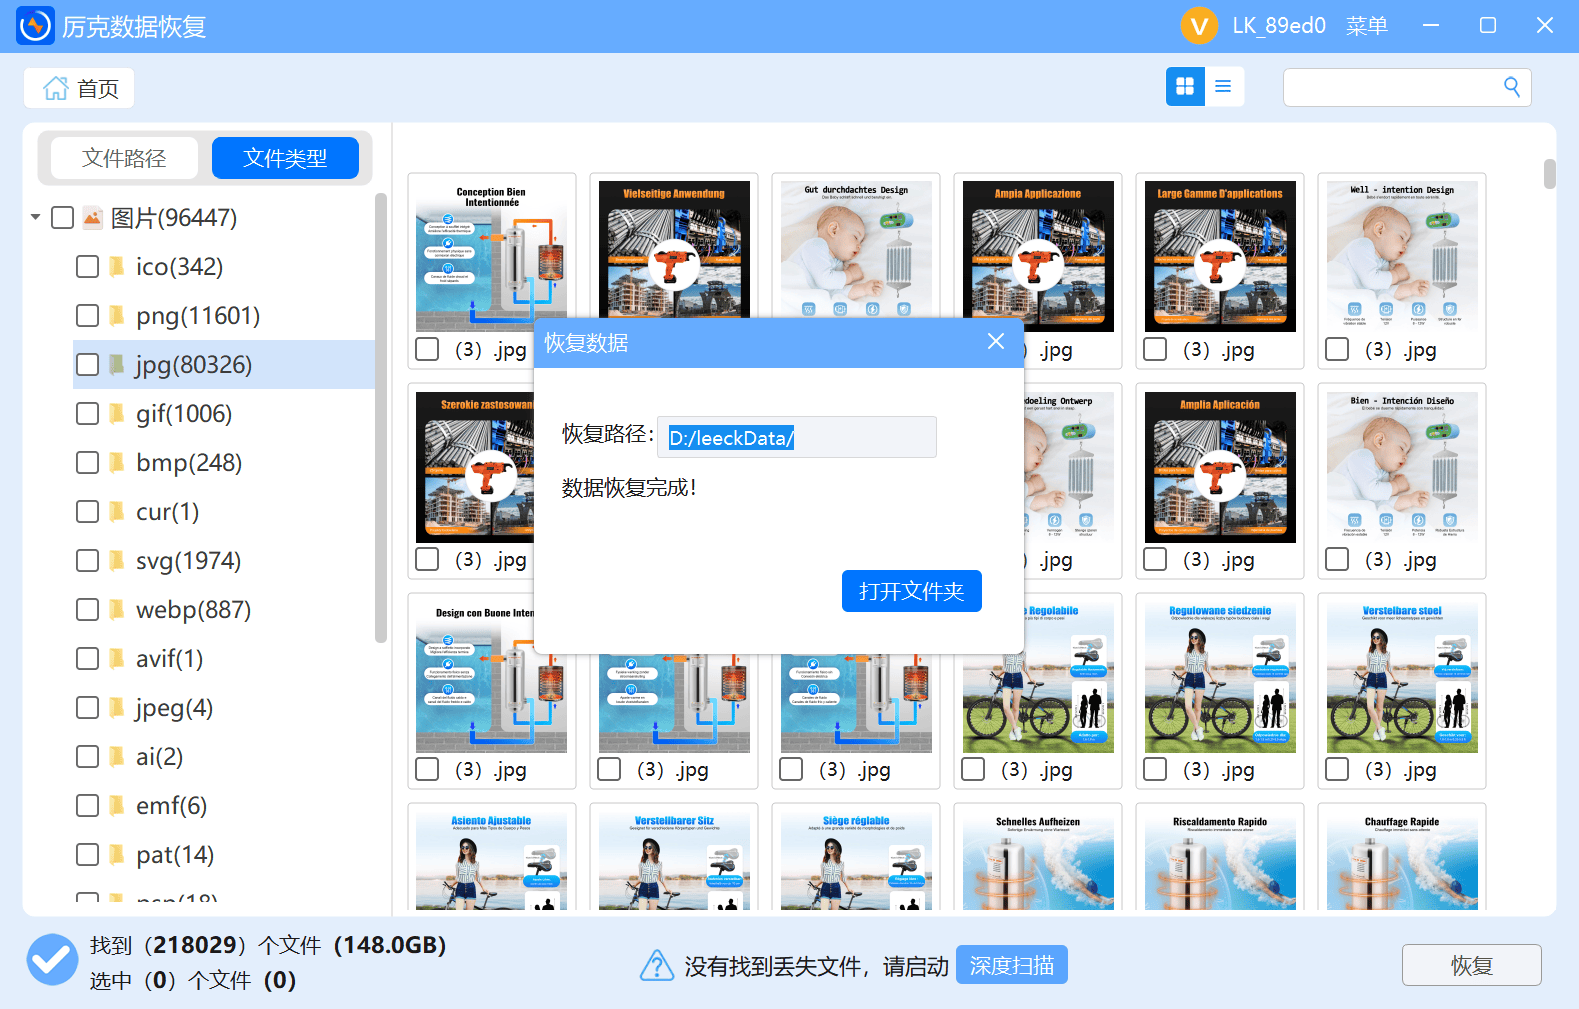Enable the 图片(96447) checkbox
This screenshot has height=1009, width=1579.
pyautogui.click(x=62, y=218)
